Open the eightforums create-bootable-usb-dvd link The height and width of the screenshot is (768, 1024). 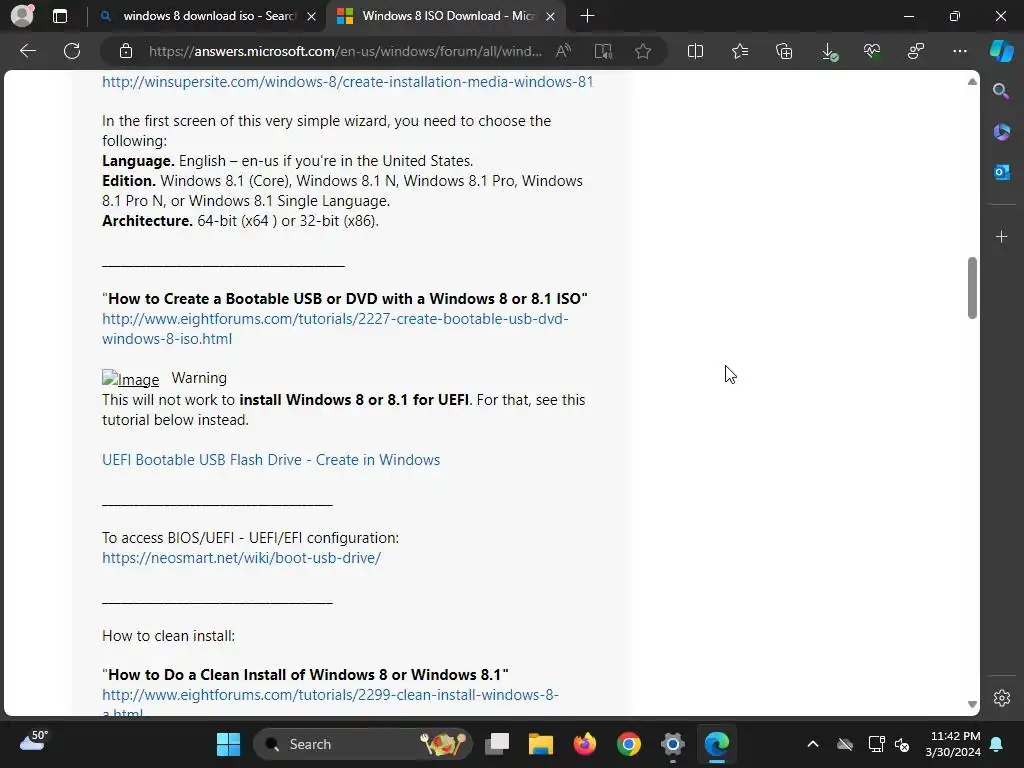pyautogui.click(x=335, y=328)
